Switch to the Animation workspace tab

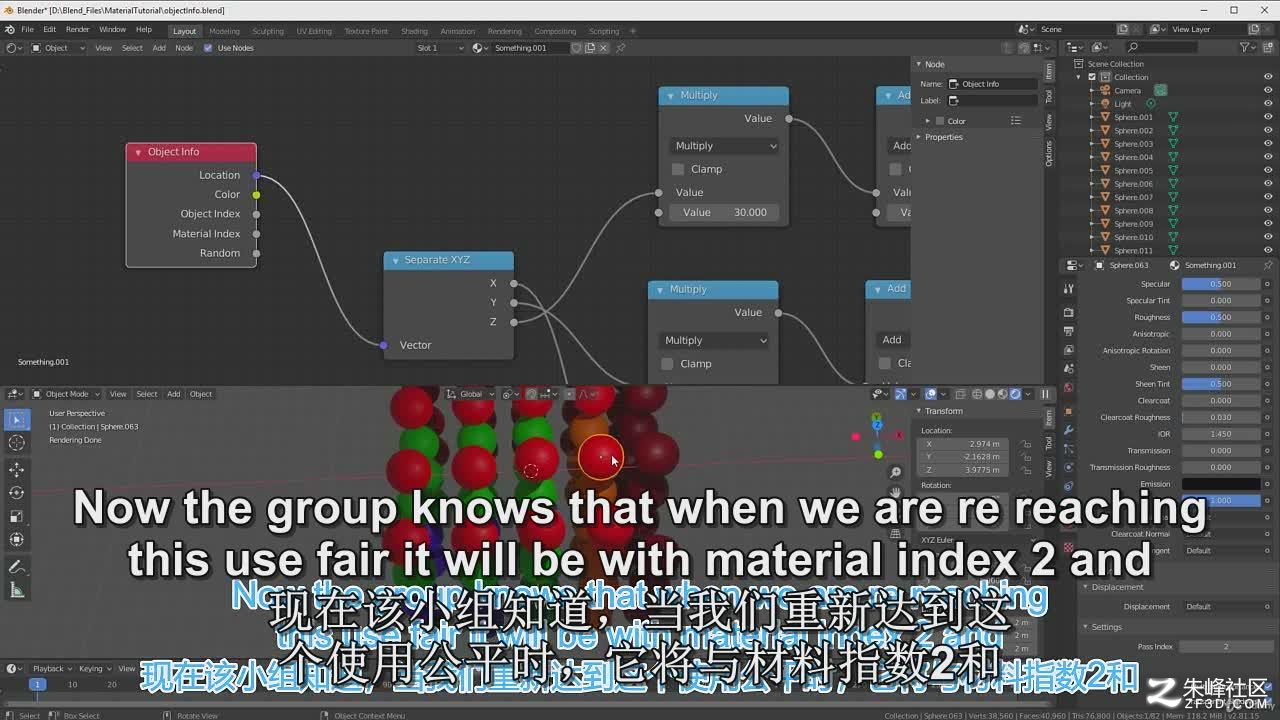(x=458, y=31)
